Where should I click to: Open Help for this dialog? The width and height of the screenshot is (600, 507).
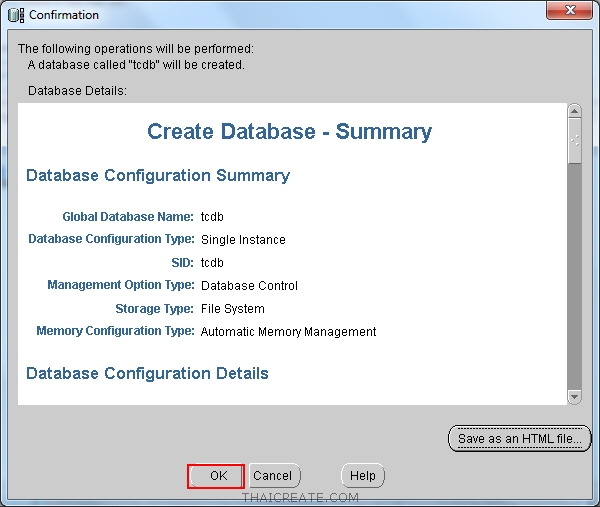[x=362, y=476]
